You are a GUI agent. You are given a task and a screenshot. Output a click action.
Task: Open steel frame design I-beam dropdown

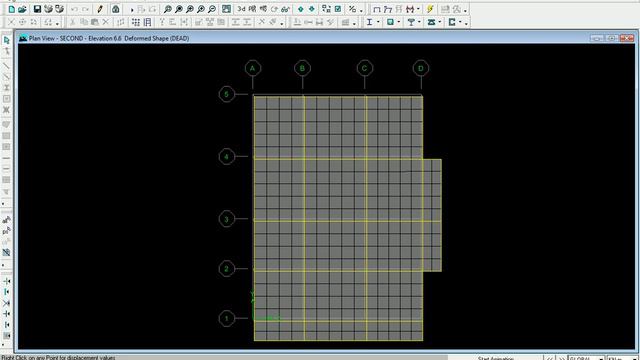pos(378,22)
